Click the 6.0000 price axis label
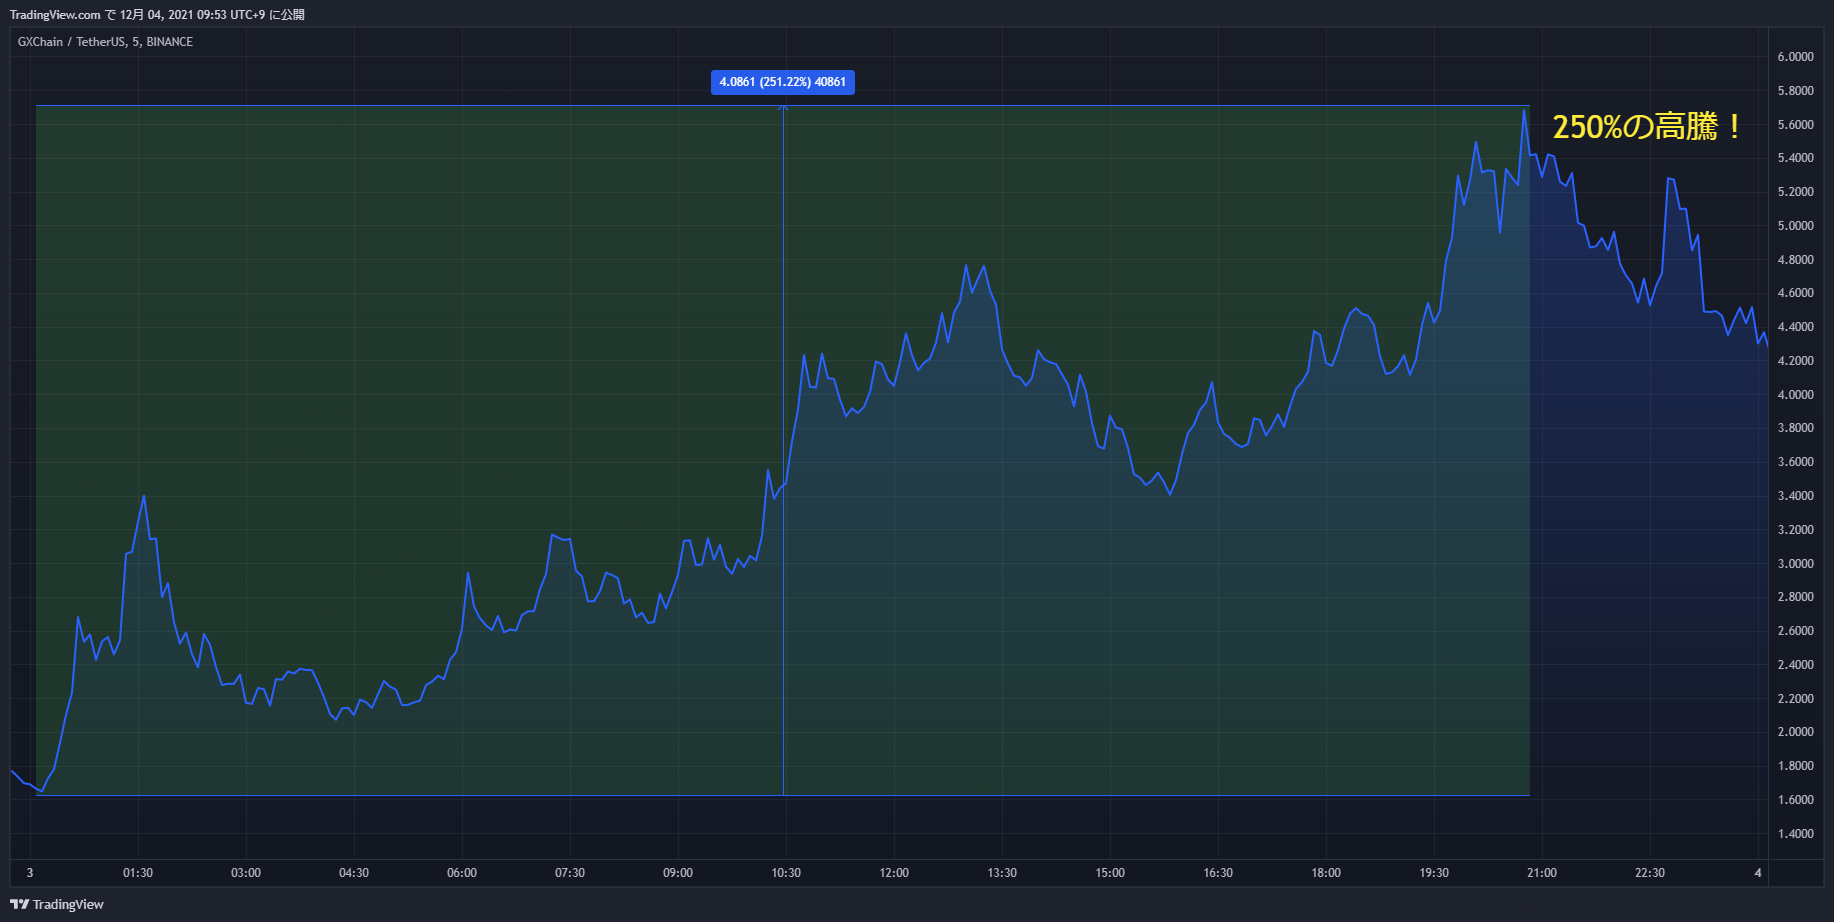1834x922 pixels. [1795, 57]
